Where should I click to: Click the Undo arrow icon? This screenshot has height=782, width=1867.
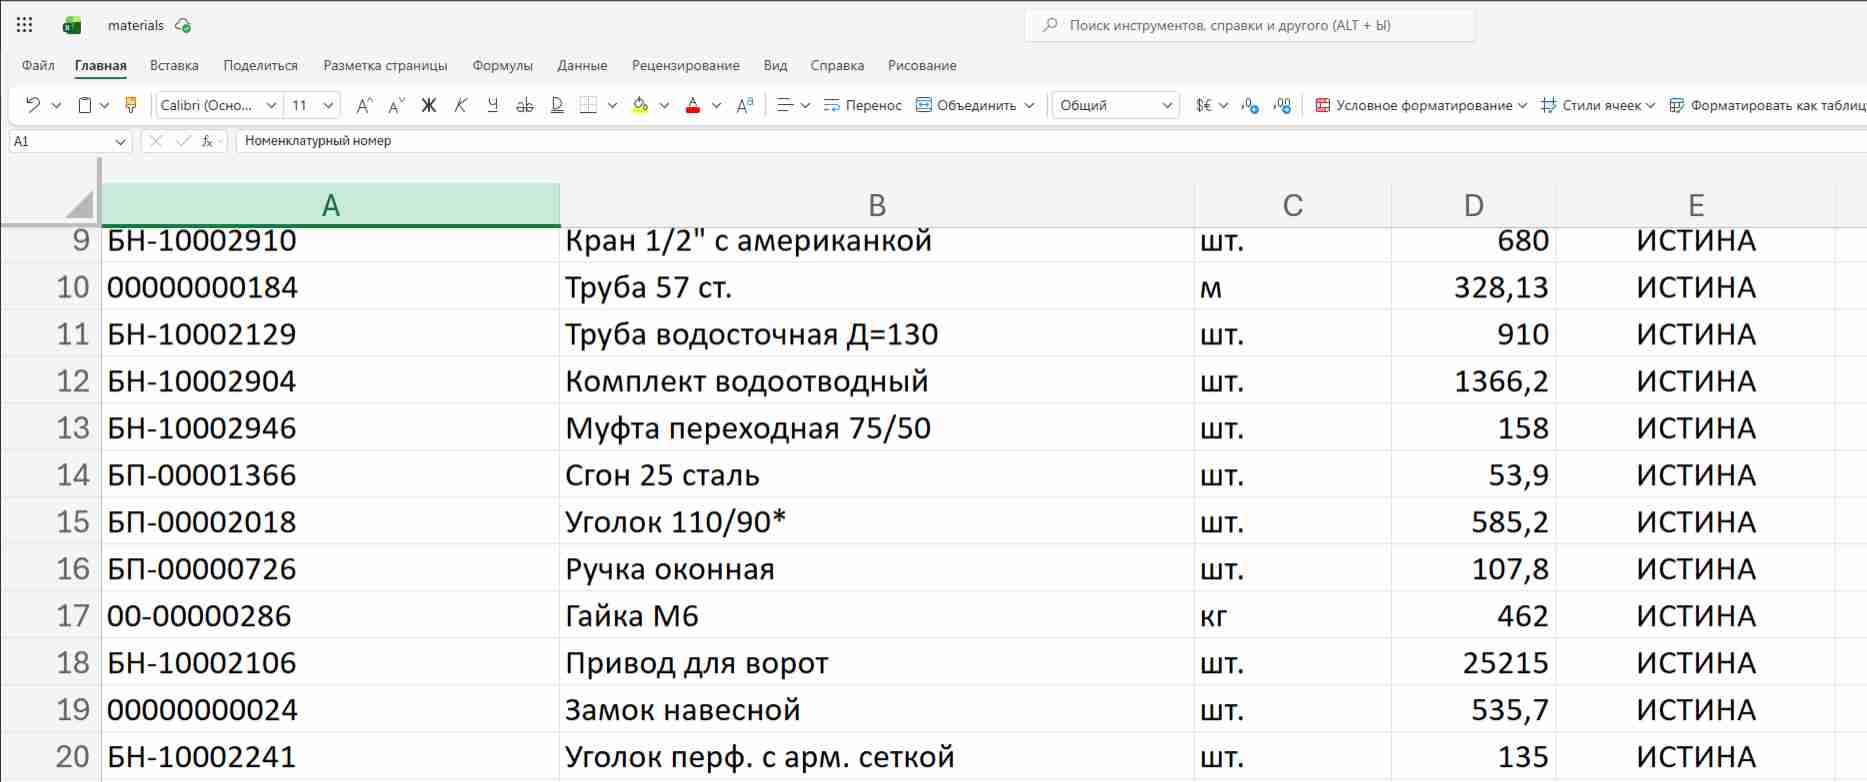(x=33, y=105)
